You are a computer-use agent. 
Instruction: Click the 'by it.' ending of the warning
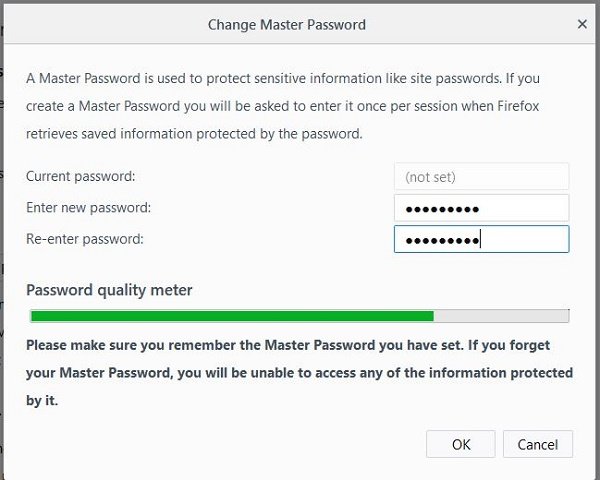pyautogui.click(x=42, y=400)
